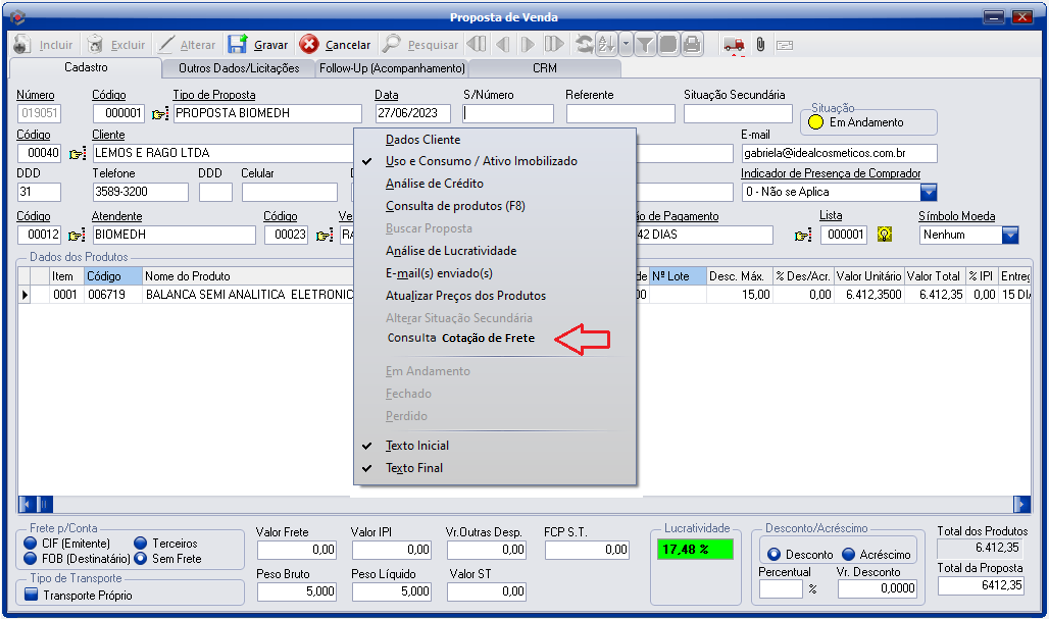Toggle the Transporte Próprio checkbox

tap(31, 595)
